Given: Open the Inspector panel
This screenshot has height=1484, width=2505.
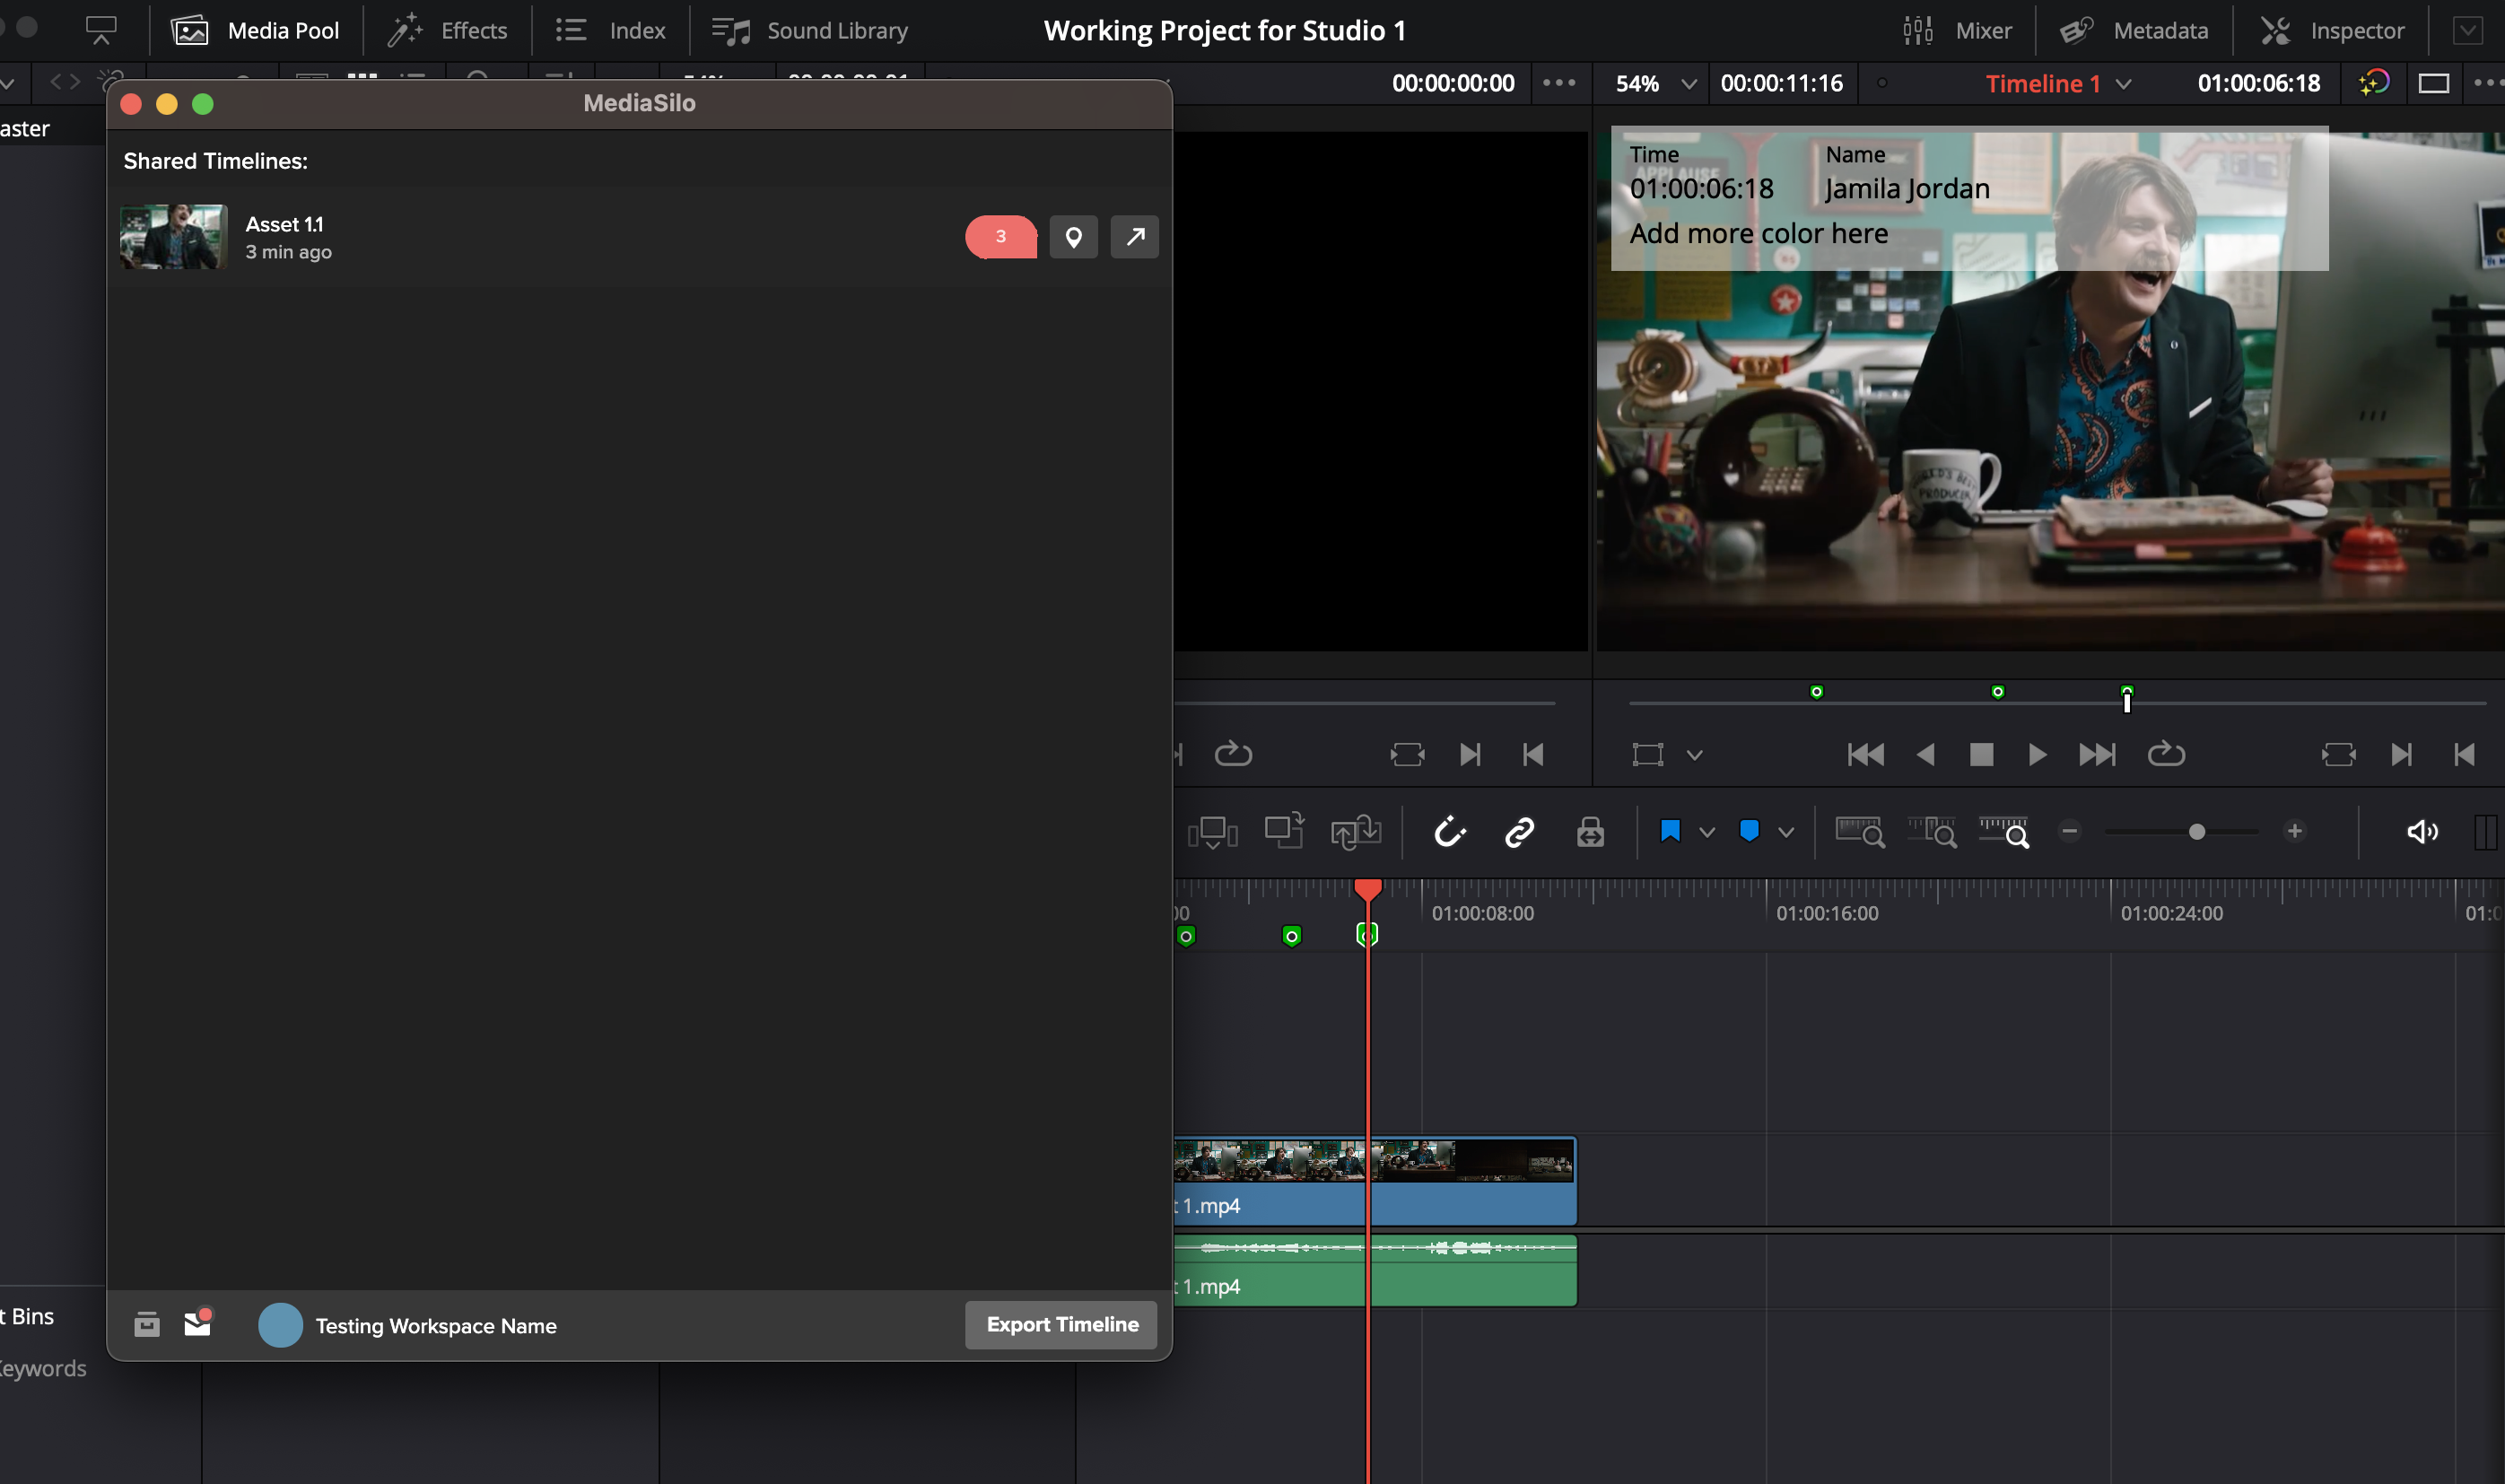Looking at the screenshot, I should [2331, 29].
